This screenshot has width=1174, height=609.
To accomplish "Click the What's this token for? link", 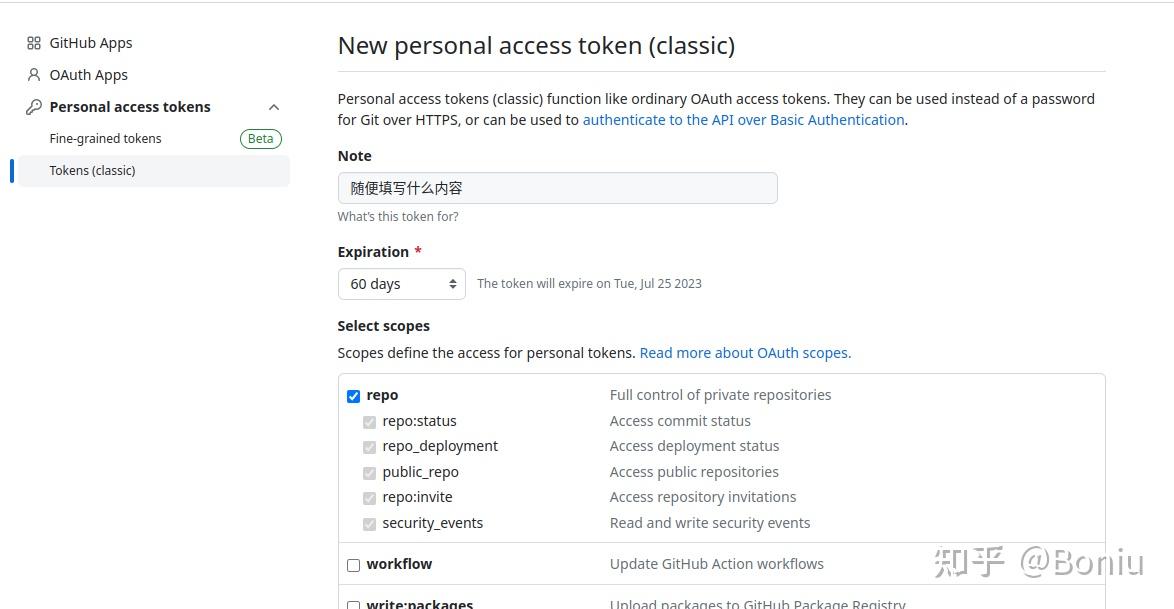I will pyautogui.click(x=397, y=216).
